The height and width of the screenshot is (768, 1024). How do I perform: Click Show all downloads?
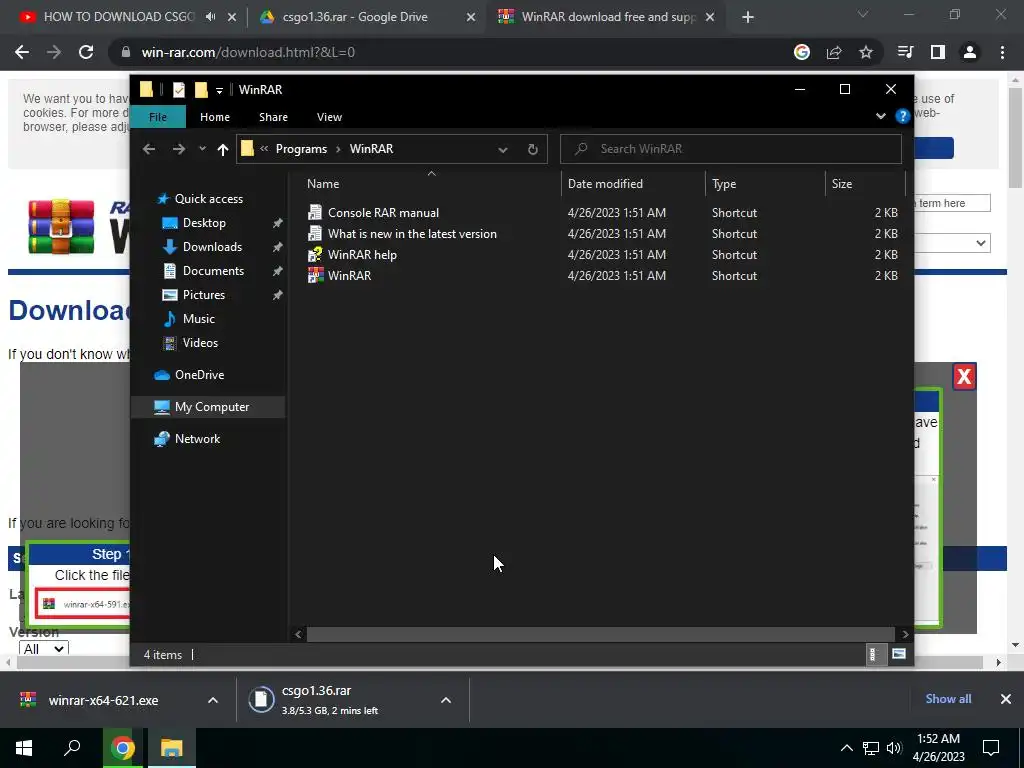(948, 699)
